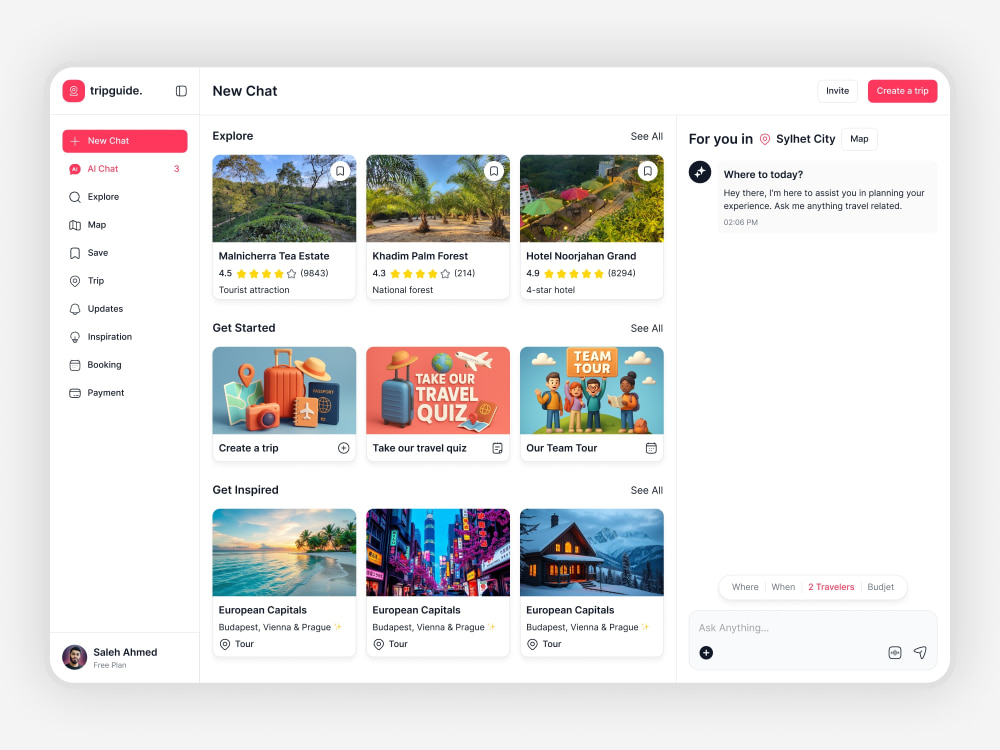Open the Team Tour illustration card
The image size is (1000, 750).
click(592, 390)
